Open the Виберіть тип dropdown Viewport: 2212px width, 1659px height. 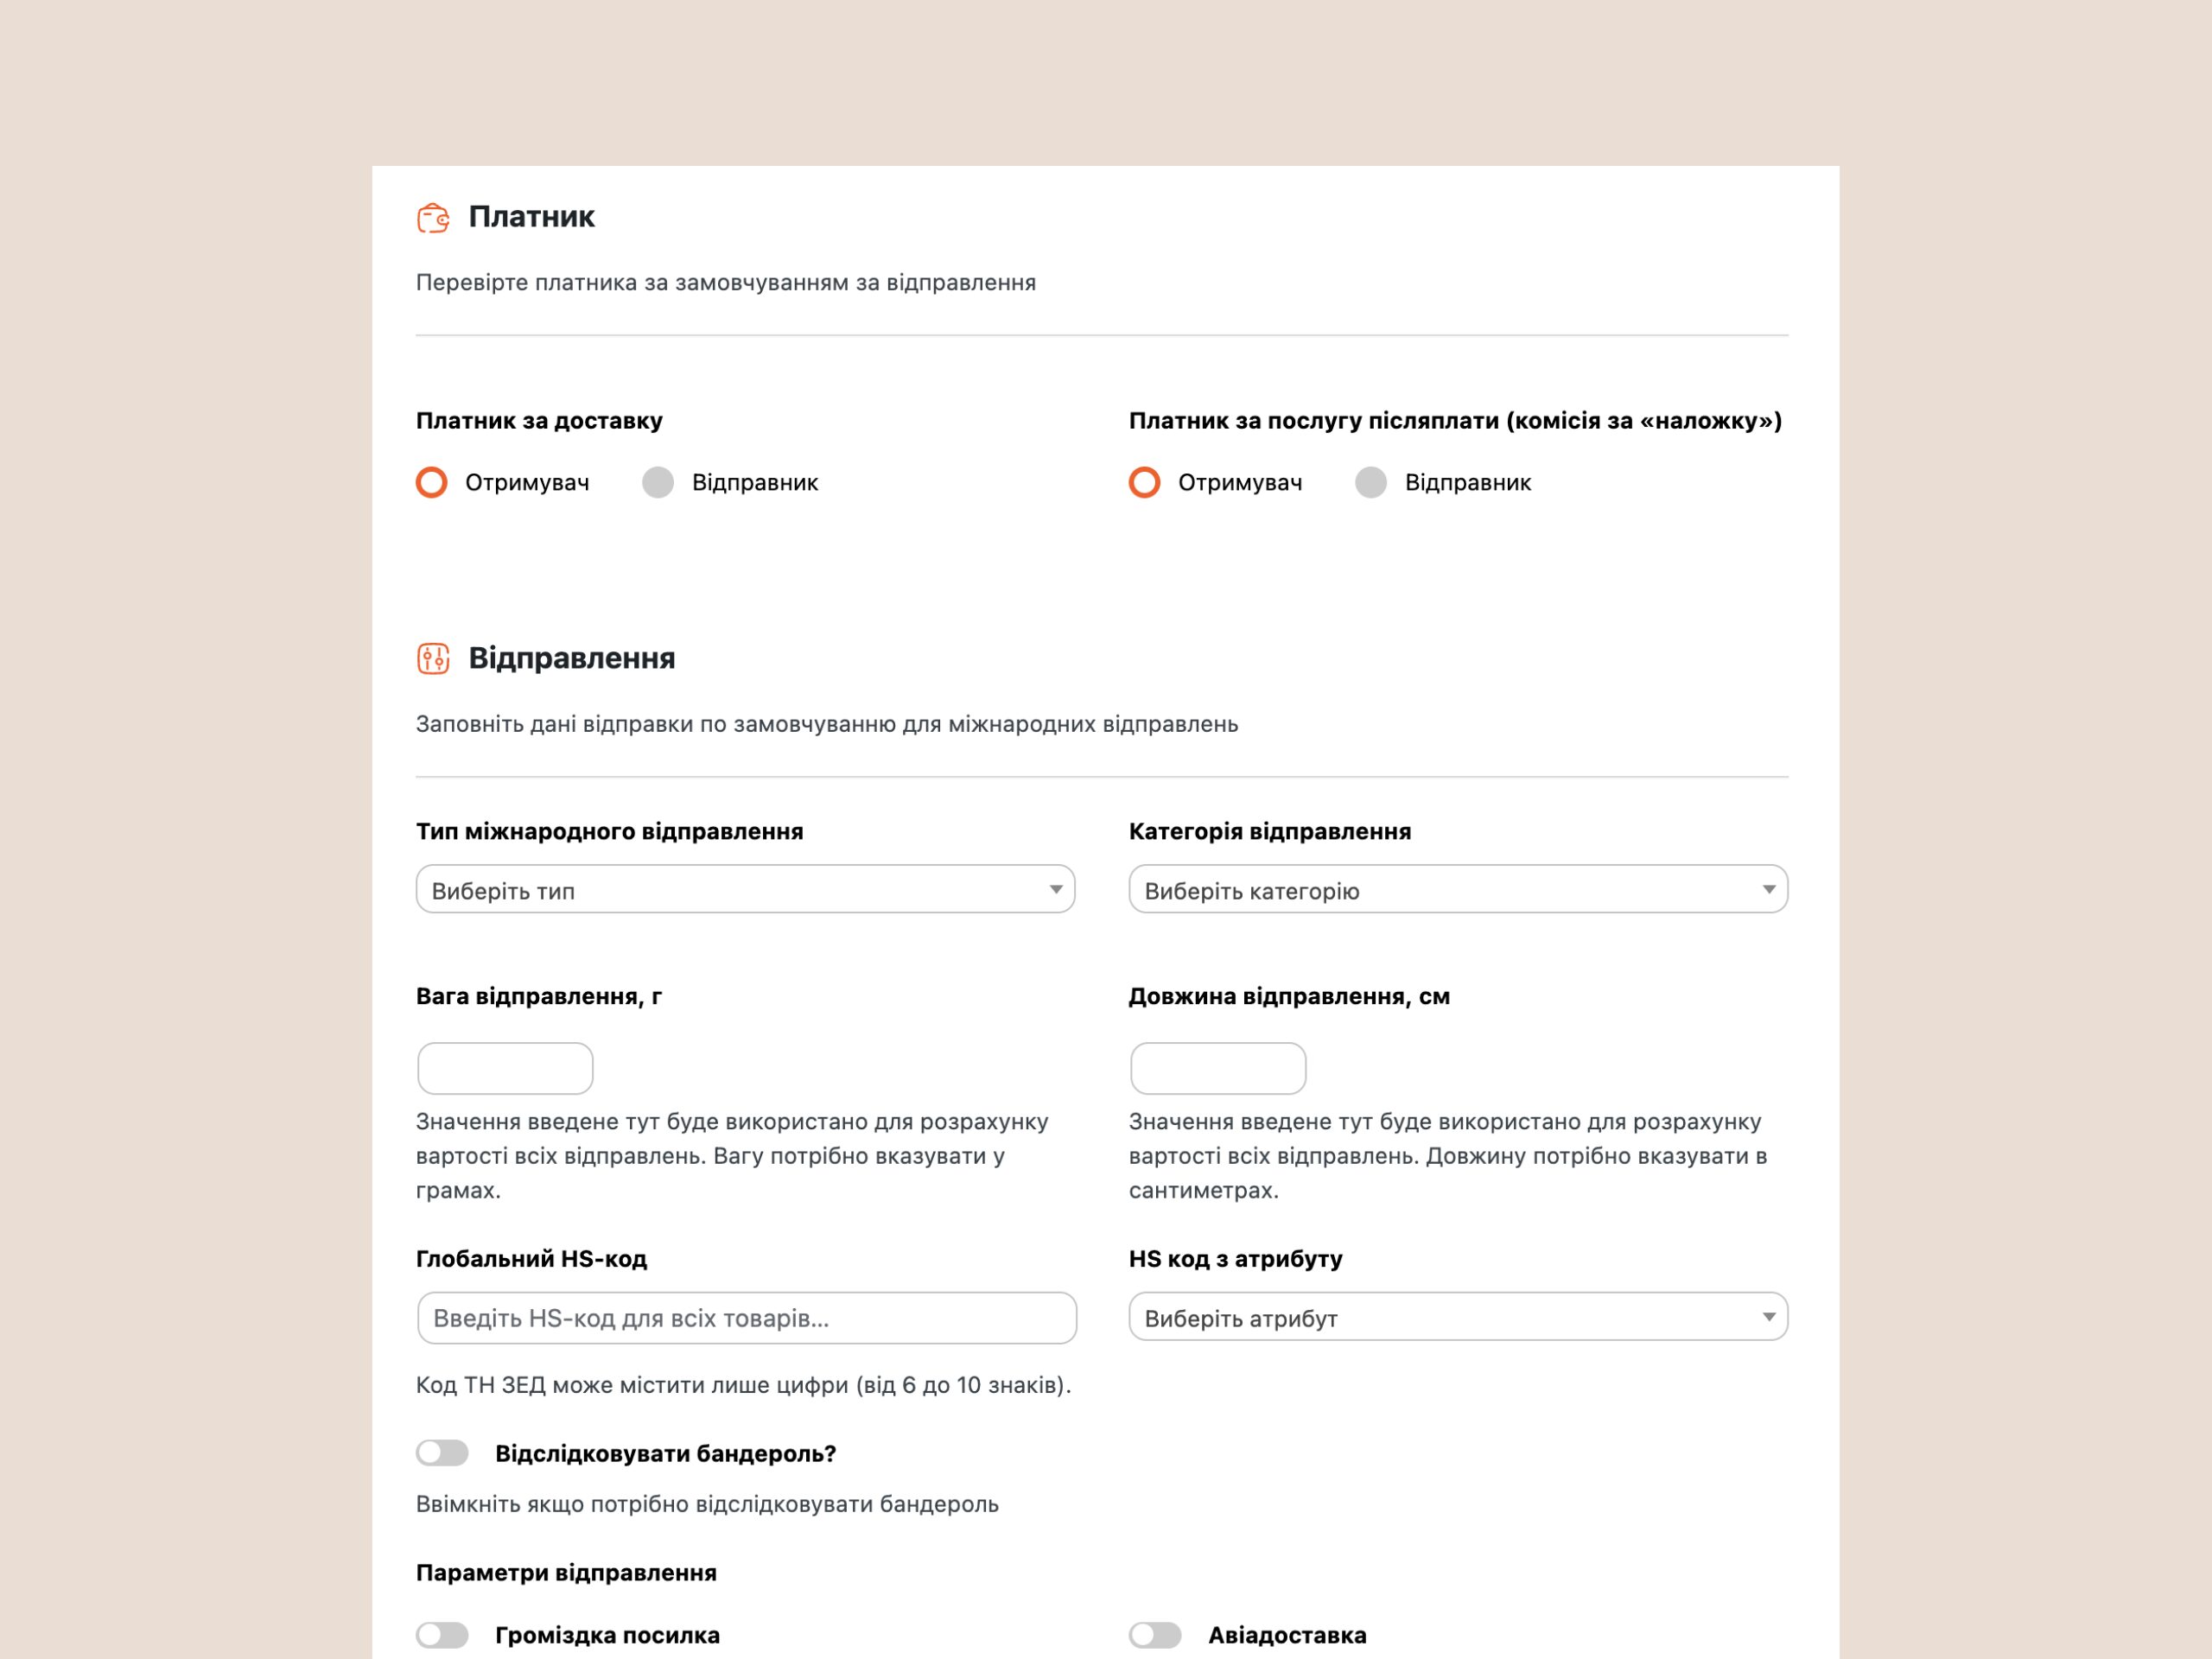coord(745,889)
